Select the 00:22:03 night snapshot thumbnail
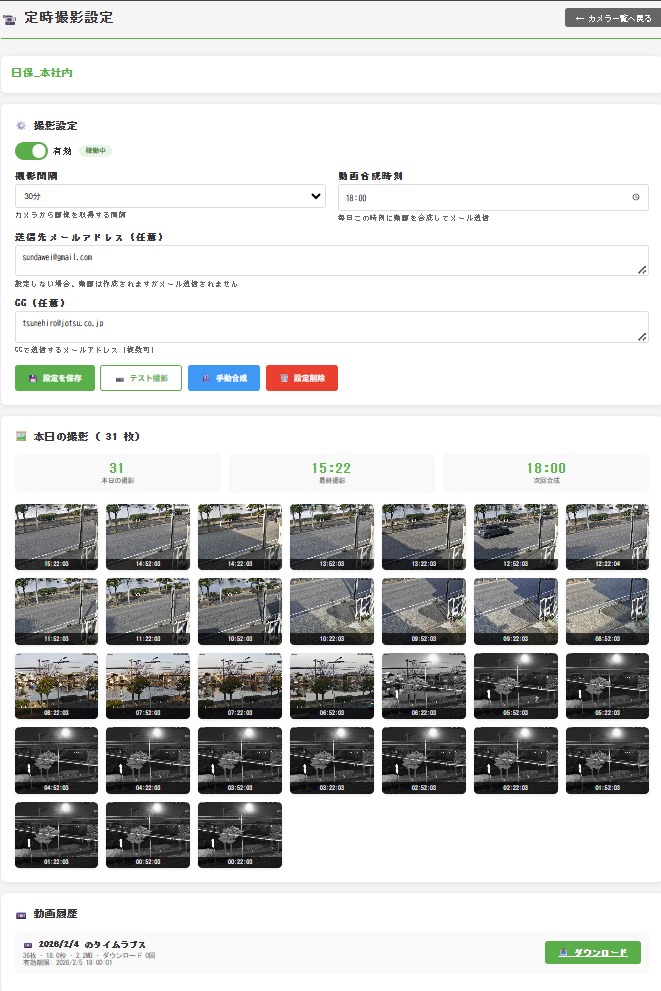This screenshot has height=991, width=661. pos(240,835)
